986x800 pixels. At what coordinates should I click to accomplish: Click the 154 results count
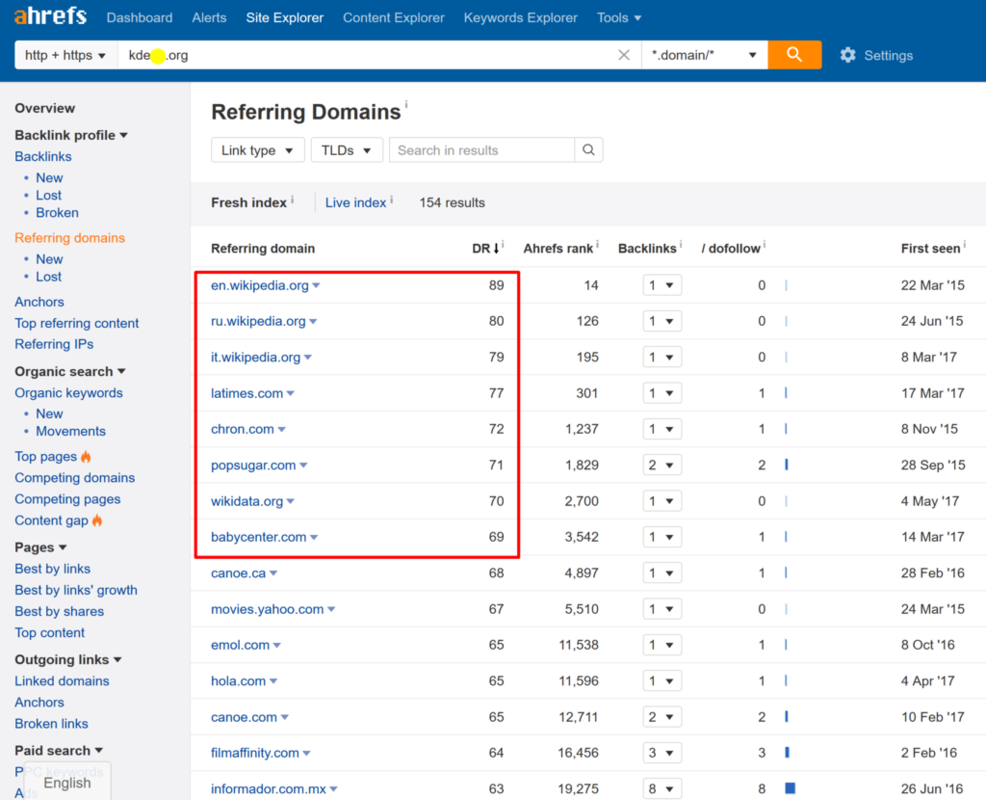[452, 203]
